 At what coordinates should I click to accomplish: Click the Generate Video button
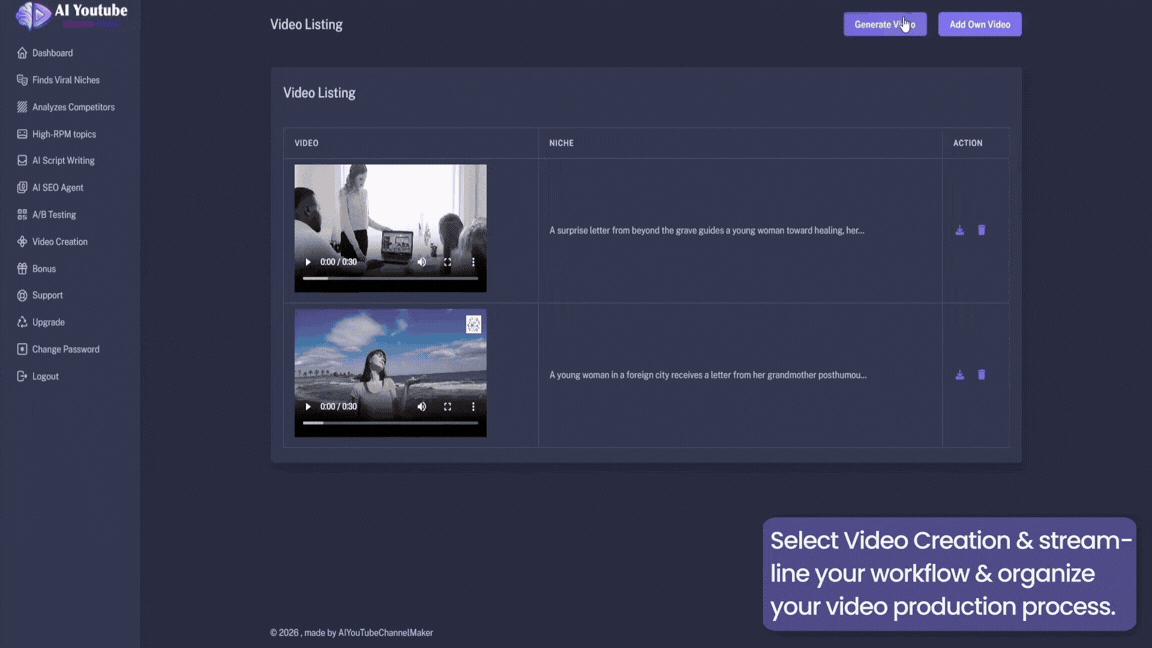coord(885,23)
